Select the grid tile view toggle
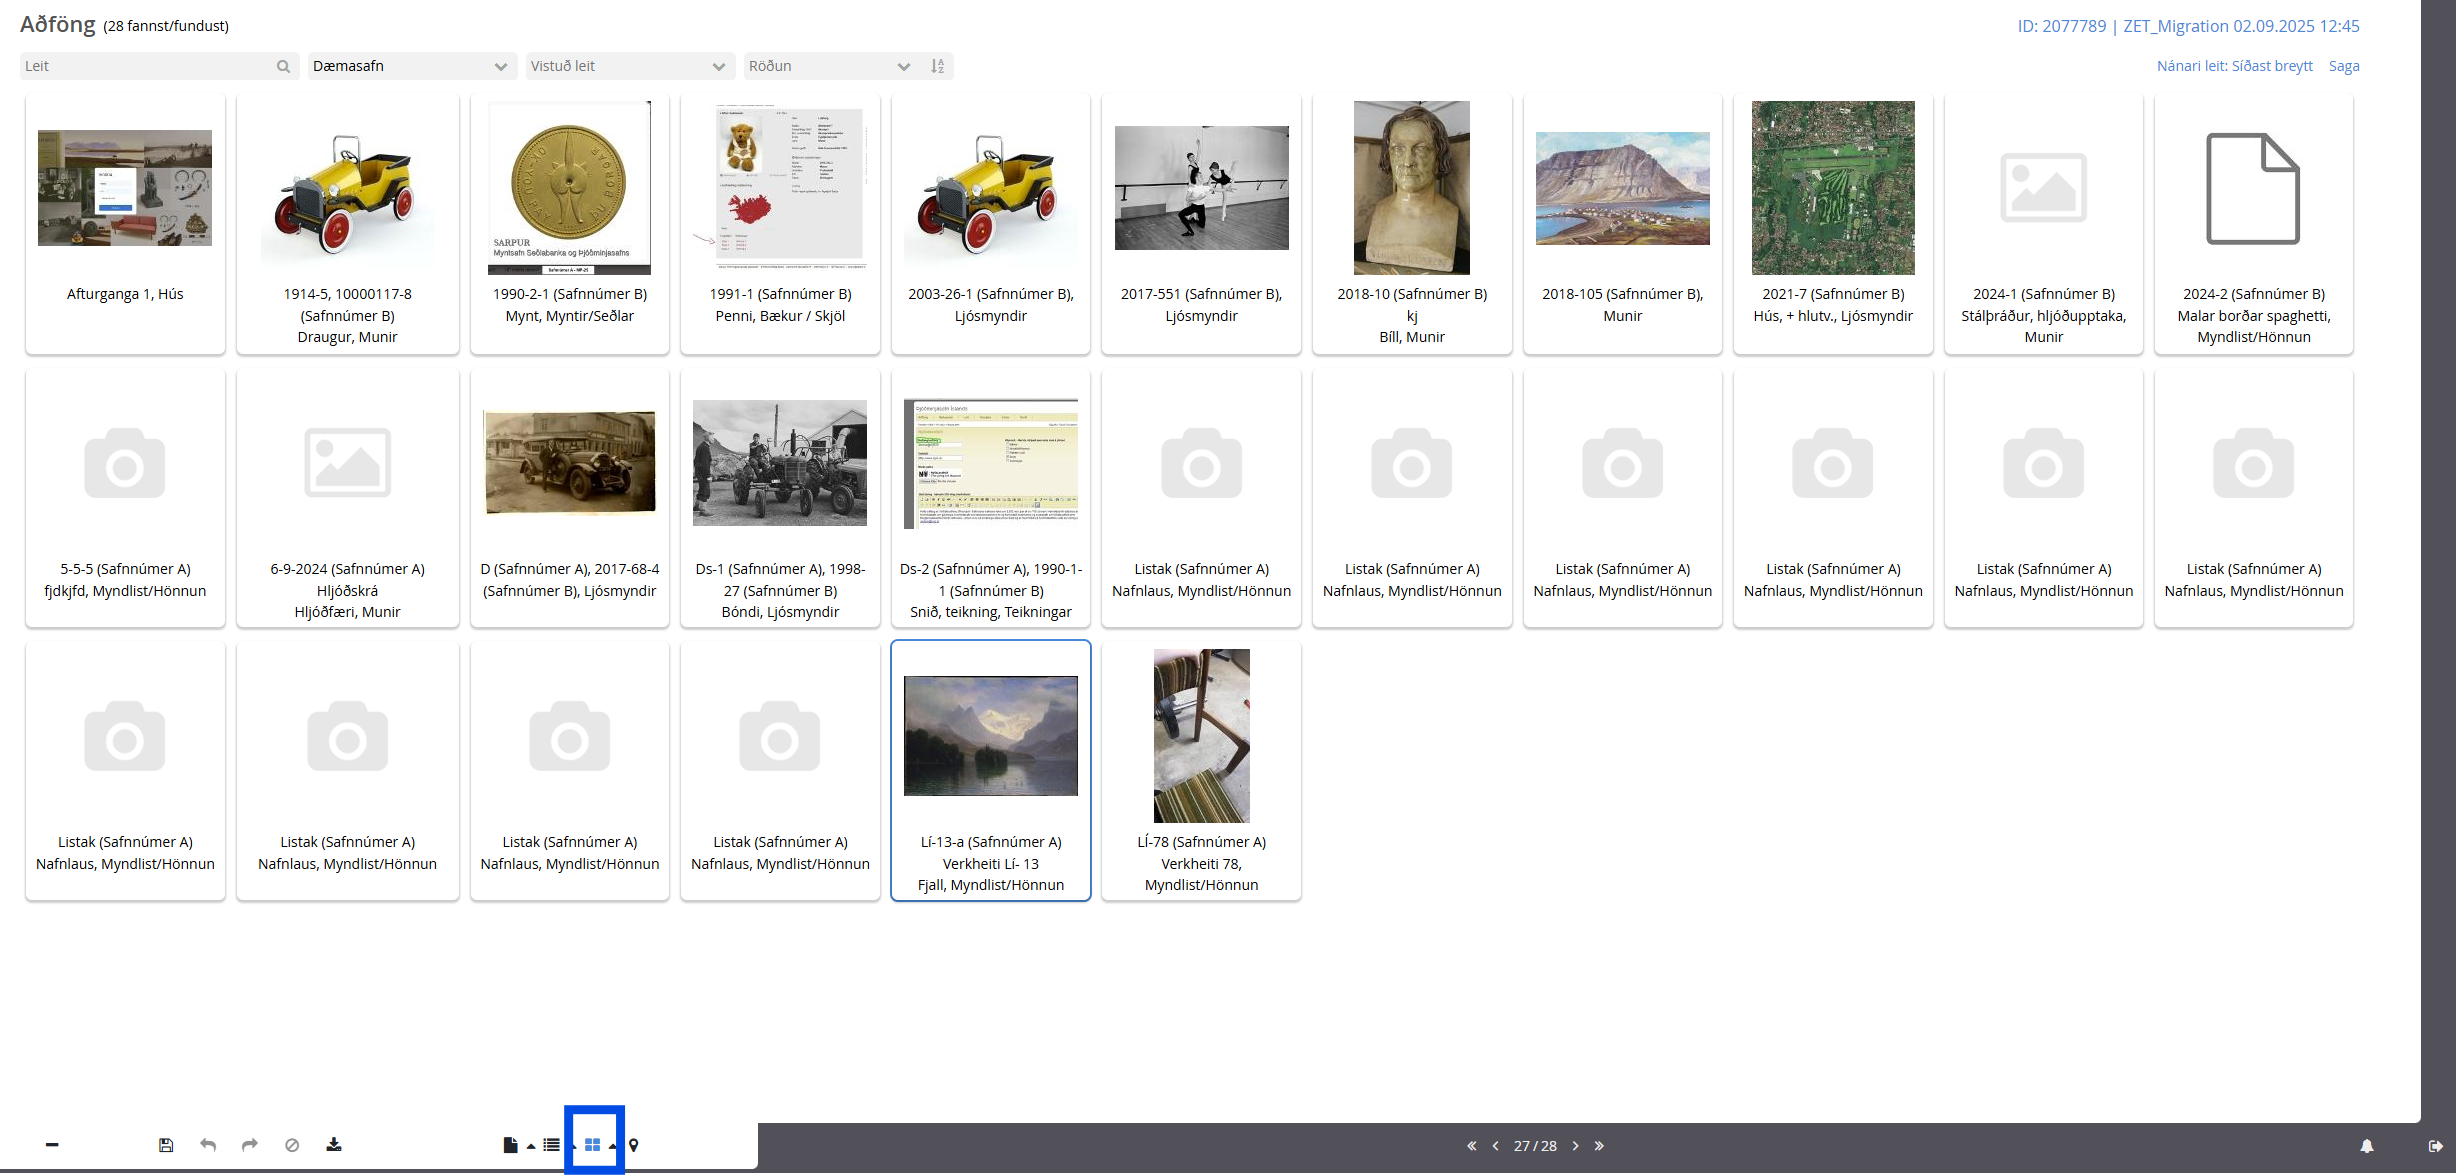Image resolution: width=2456 pixels, height=1175 pixels. pyautogui.click(x=592, y=1145)
